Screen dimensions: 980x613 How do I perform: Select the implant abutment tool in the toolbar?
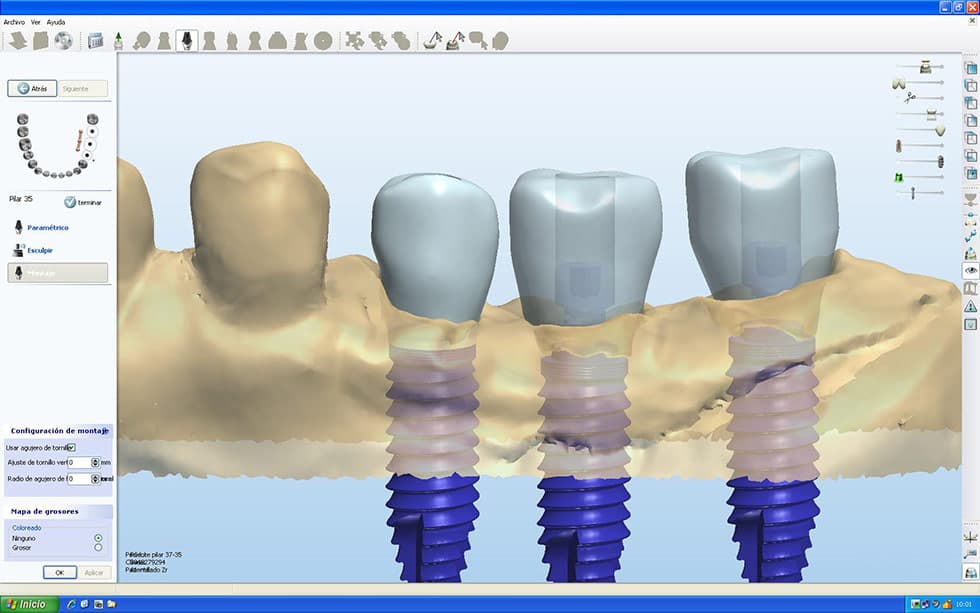[187, 40]
